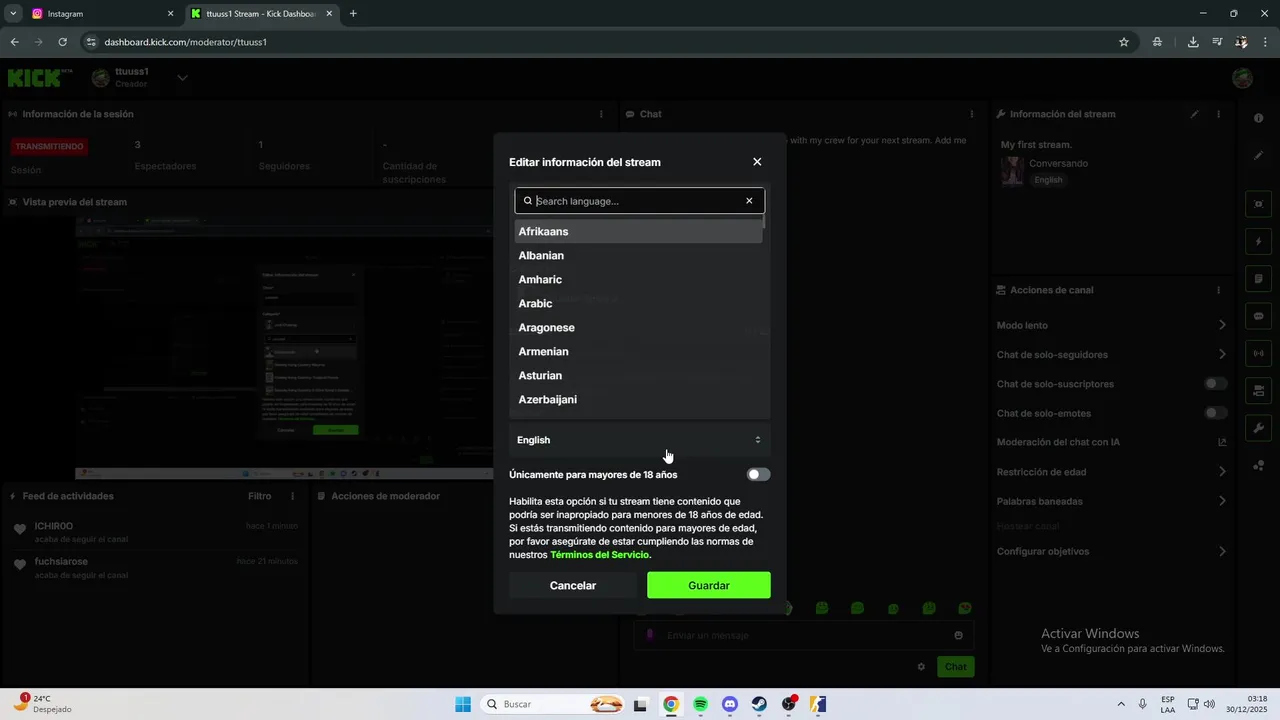This screenshot has width=1280, height=720.
Task: Click the green Guardar button
Action: tap(709, 585)
